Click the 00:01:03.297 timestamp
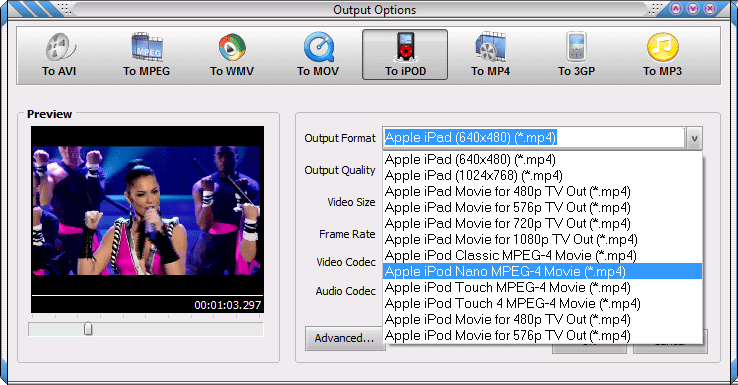The height and width of the screenshot is (385, 738). coord(227,305)
